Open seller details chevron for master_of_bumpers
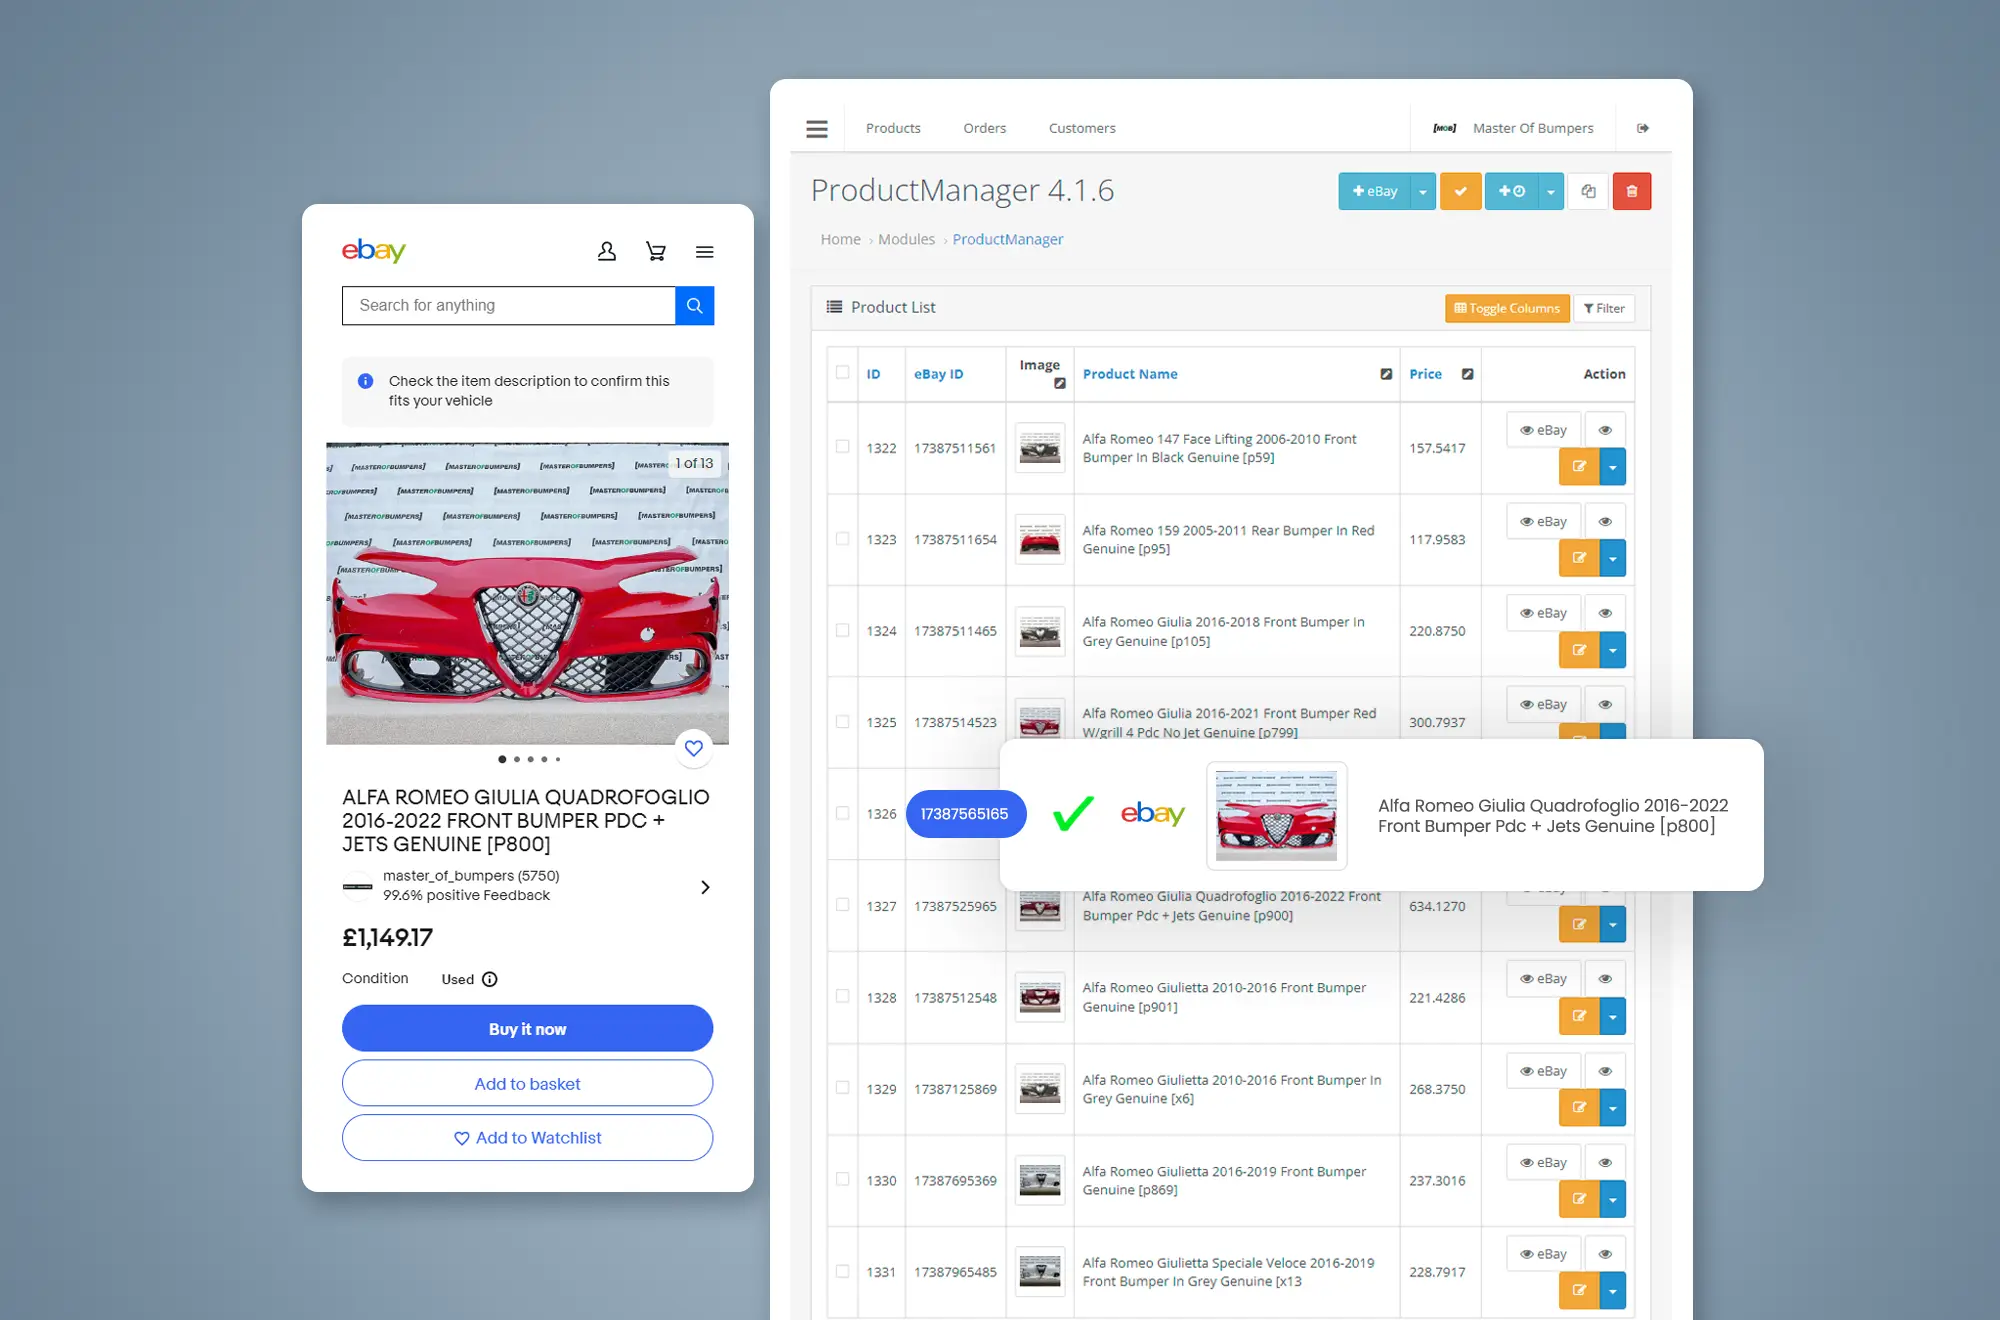The image size is (2000, 1320). [x=705, y=887]
